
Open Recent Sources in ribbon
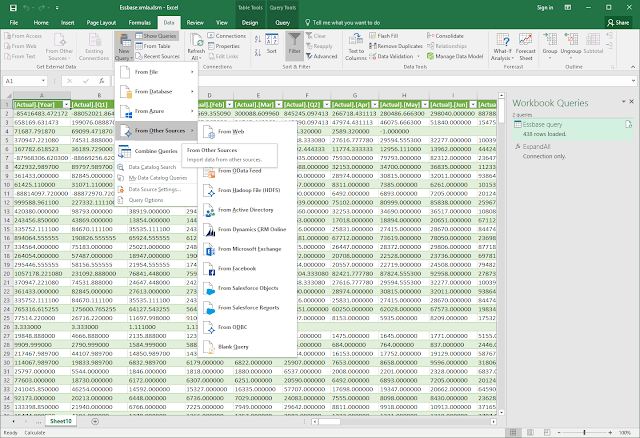click(x=157, y=56)
